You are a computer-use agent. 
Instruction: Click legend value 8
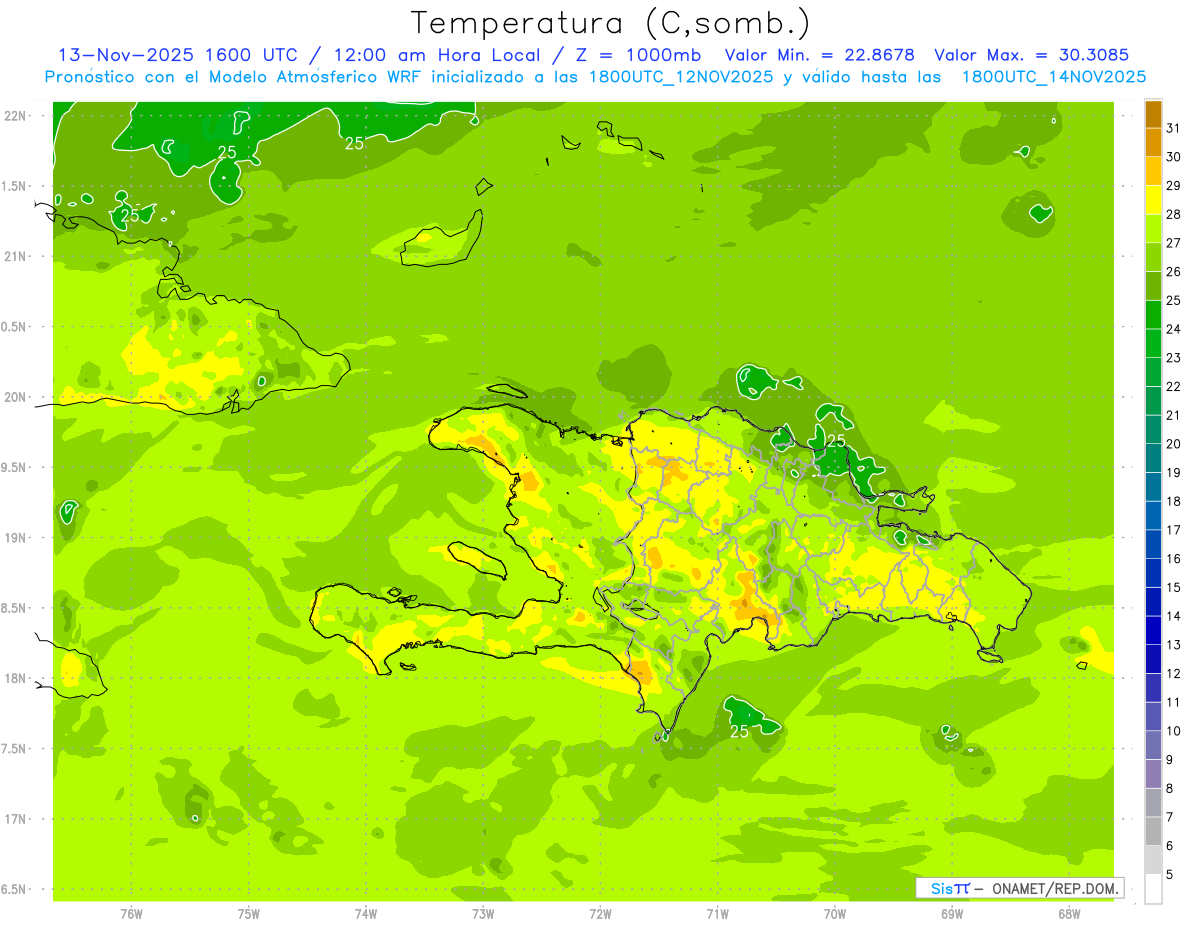[x=1169, y=789]
